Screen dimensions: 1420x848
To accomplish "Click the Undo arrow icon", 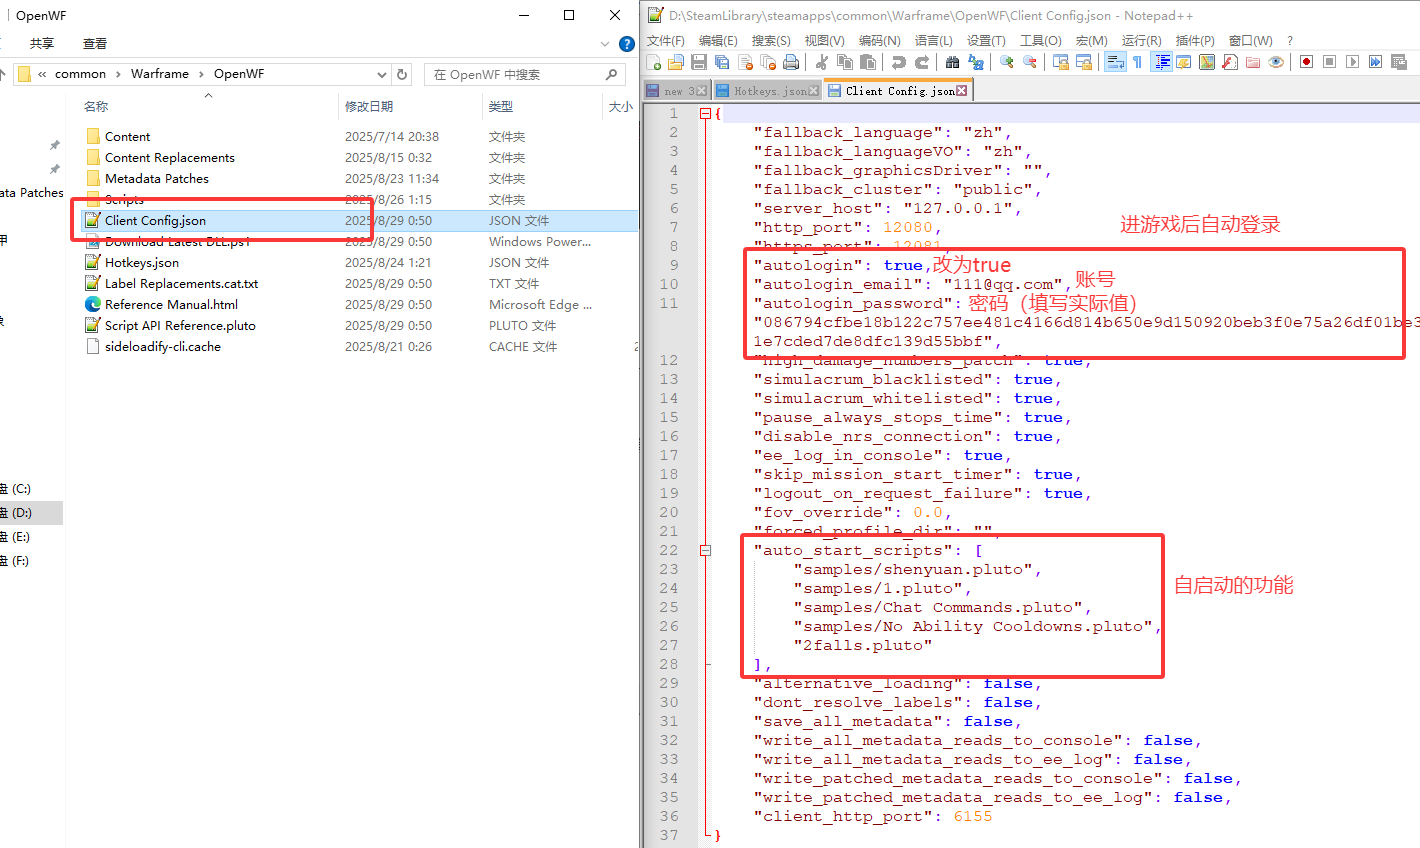I will click(x=898, y=62).
